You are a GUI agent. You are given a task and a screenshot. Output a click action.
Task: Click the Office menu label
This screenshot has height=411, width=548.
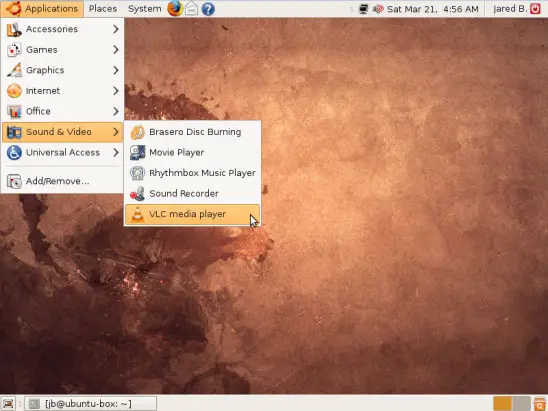pyautogui.click(x=38, y=111)
